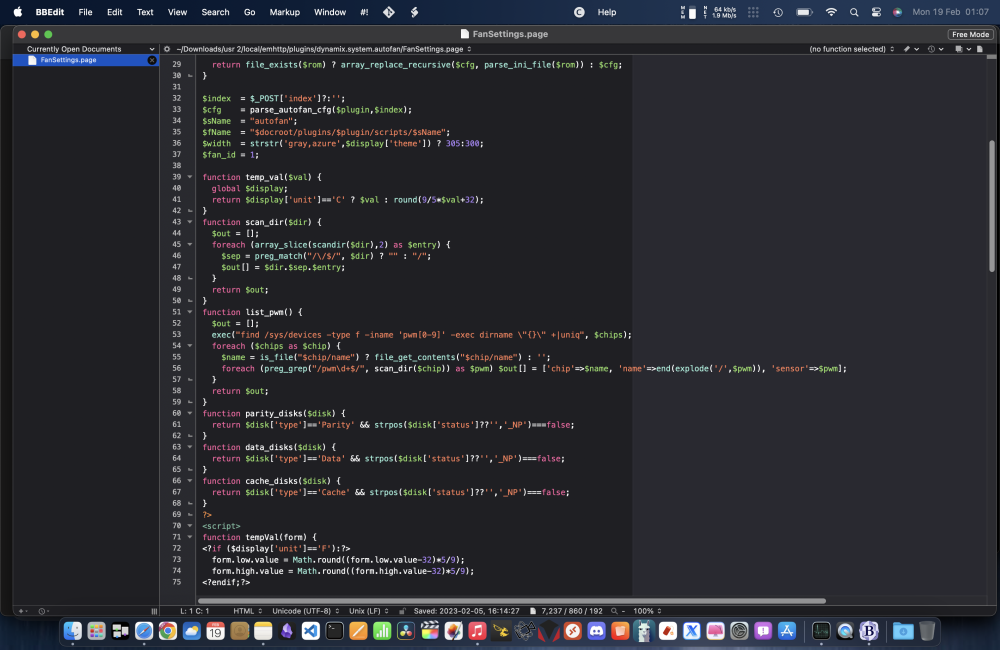The image size is (1000, 650).
Task: Open the Search menu
Action: click(216, 12)
